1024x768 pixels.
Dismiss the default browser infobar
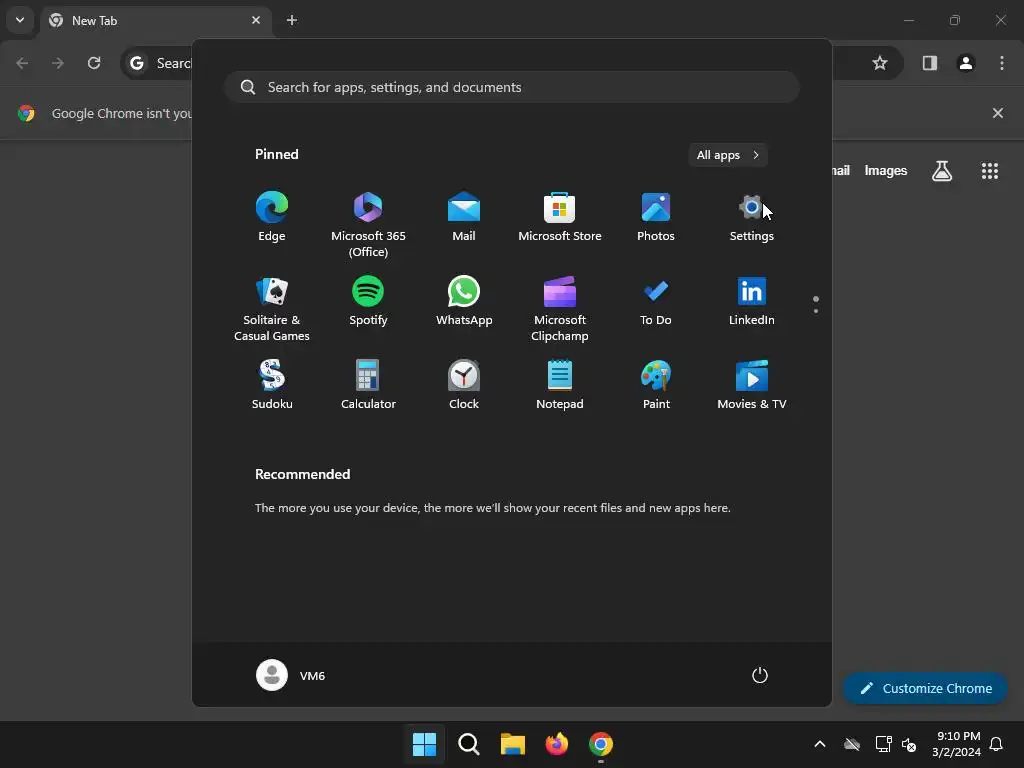click(x=997, y=113)
